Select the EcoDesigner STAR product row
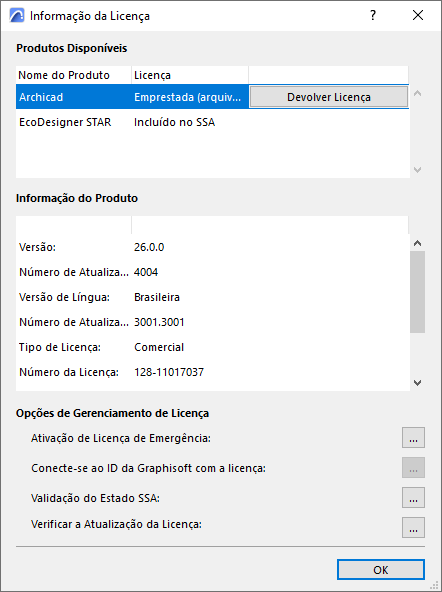The width and height of the screenshot is (442, 592). pos(212,122)
